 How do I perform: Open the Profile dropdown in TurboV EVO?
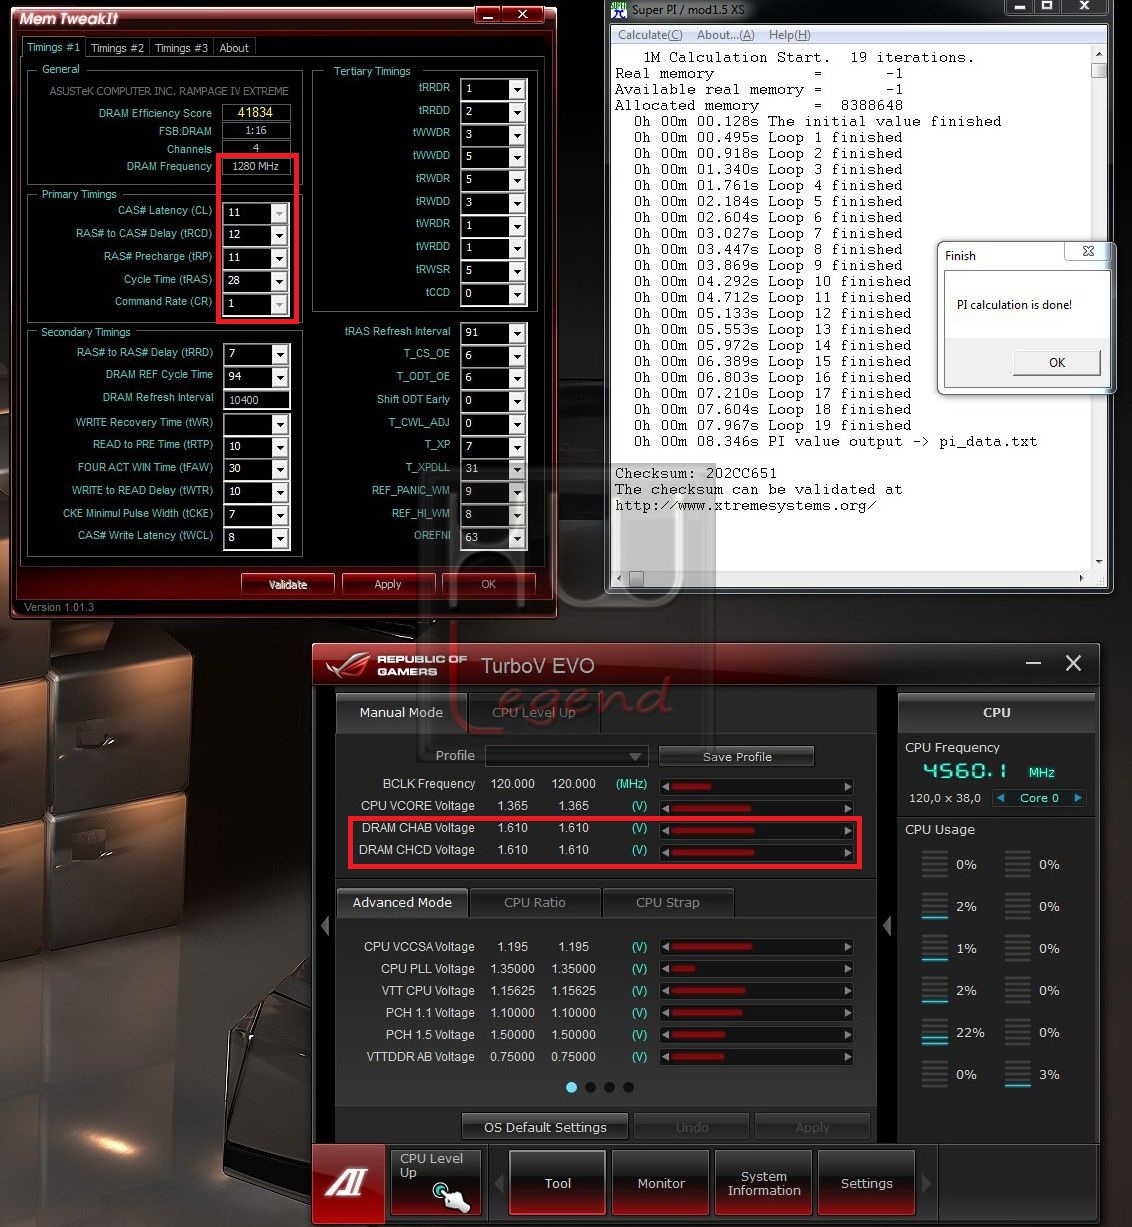click(635, 756)
